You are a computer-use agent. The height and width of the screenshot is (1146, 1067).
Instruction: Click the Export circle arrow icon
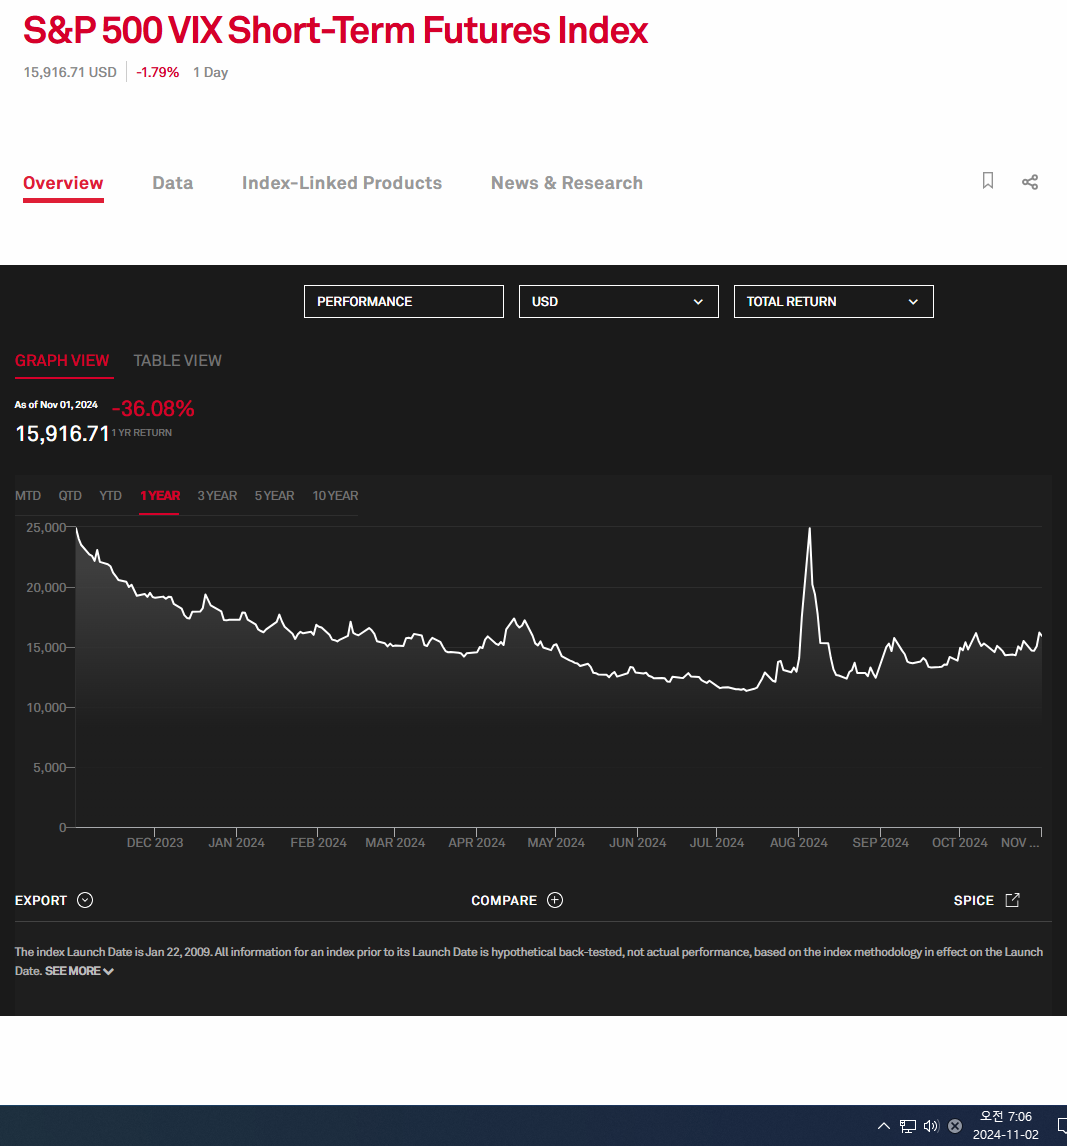85,900
